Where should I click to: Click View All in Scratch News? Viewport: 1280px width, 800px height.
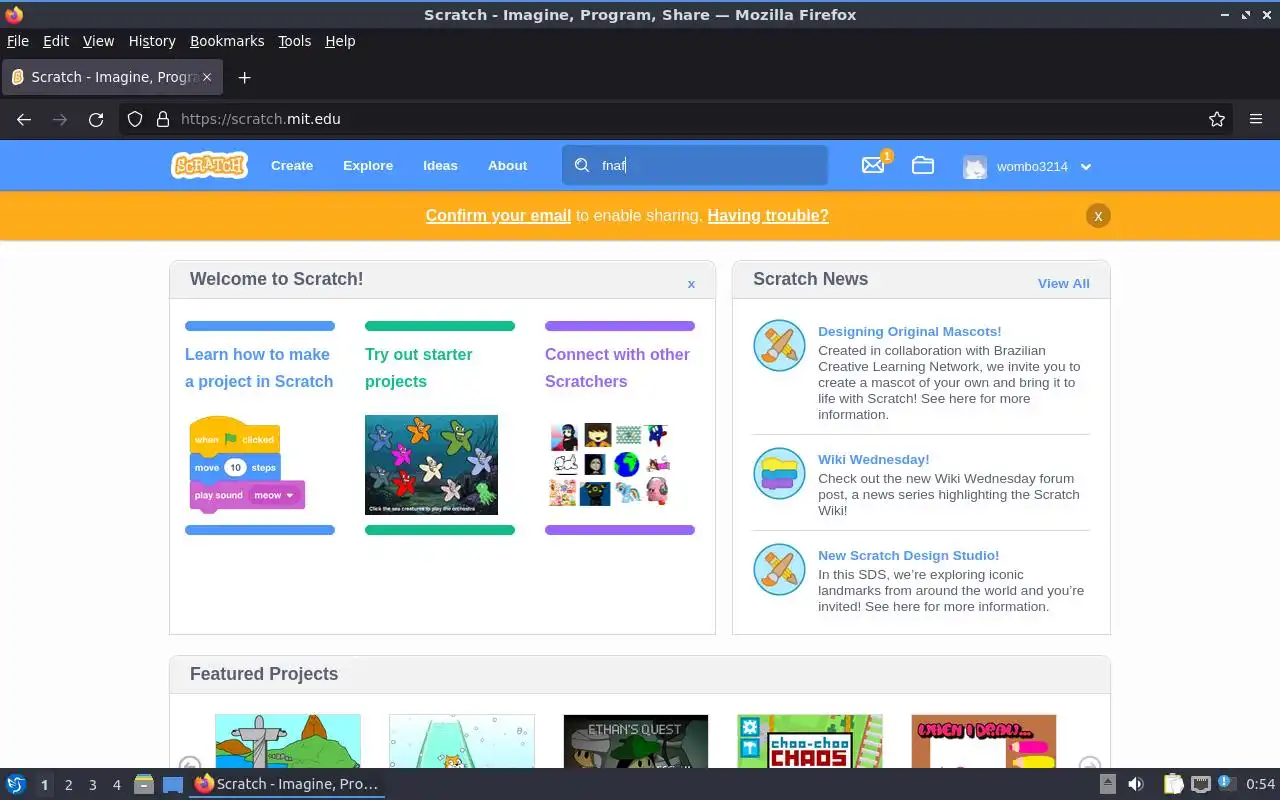(x=1064, y=283)
